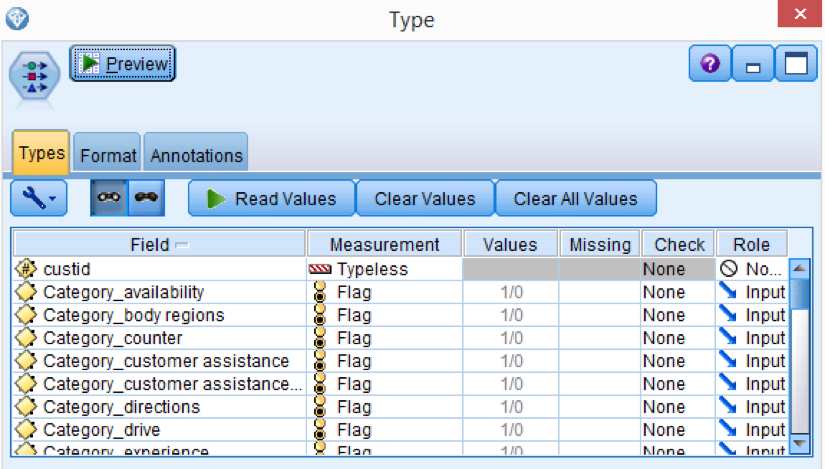Open the Help question mark button
825x469 pixels.
(x=710, y=64)
